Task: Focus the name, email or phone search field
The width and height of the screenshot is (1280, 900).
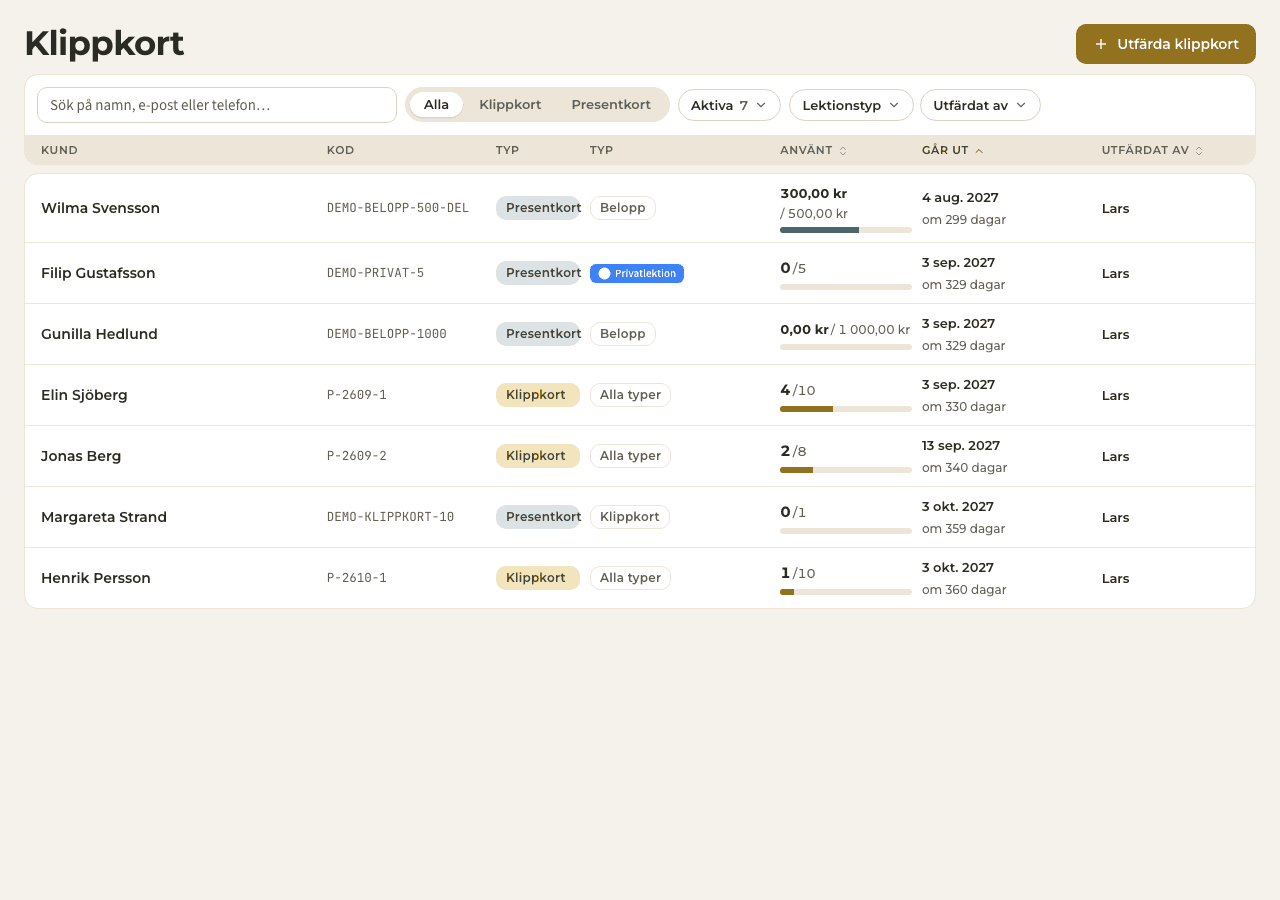Action: [x=217, y=105]
